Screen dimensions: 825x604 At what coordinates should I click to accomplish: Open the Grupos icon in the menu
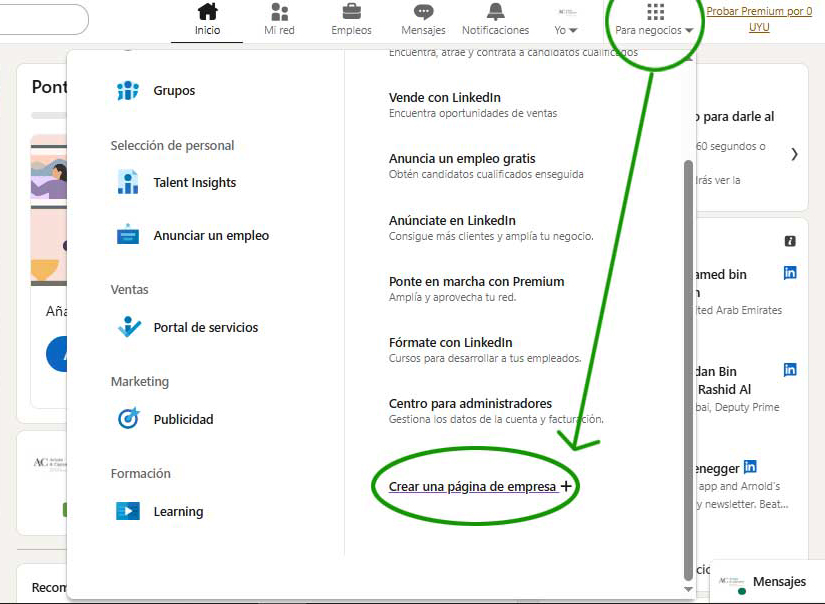click(128, 90)
